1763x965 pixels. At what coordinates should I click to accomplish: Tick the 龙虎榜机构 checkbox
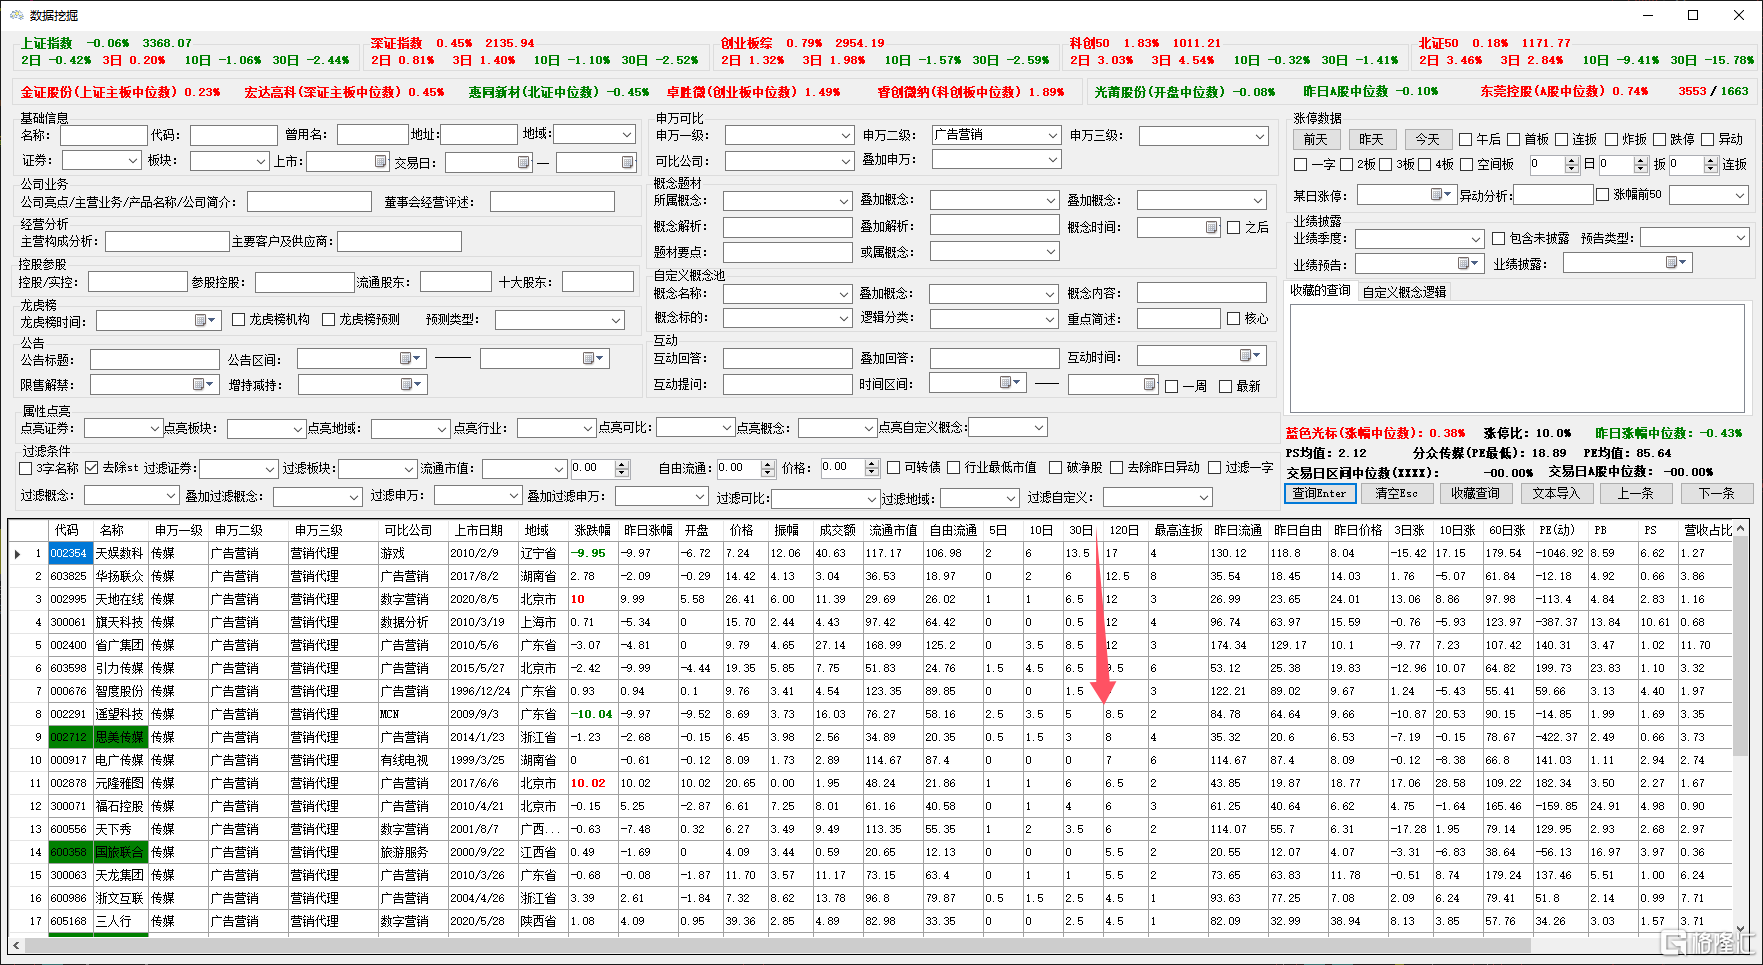coord(238,320)
